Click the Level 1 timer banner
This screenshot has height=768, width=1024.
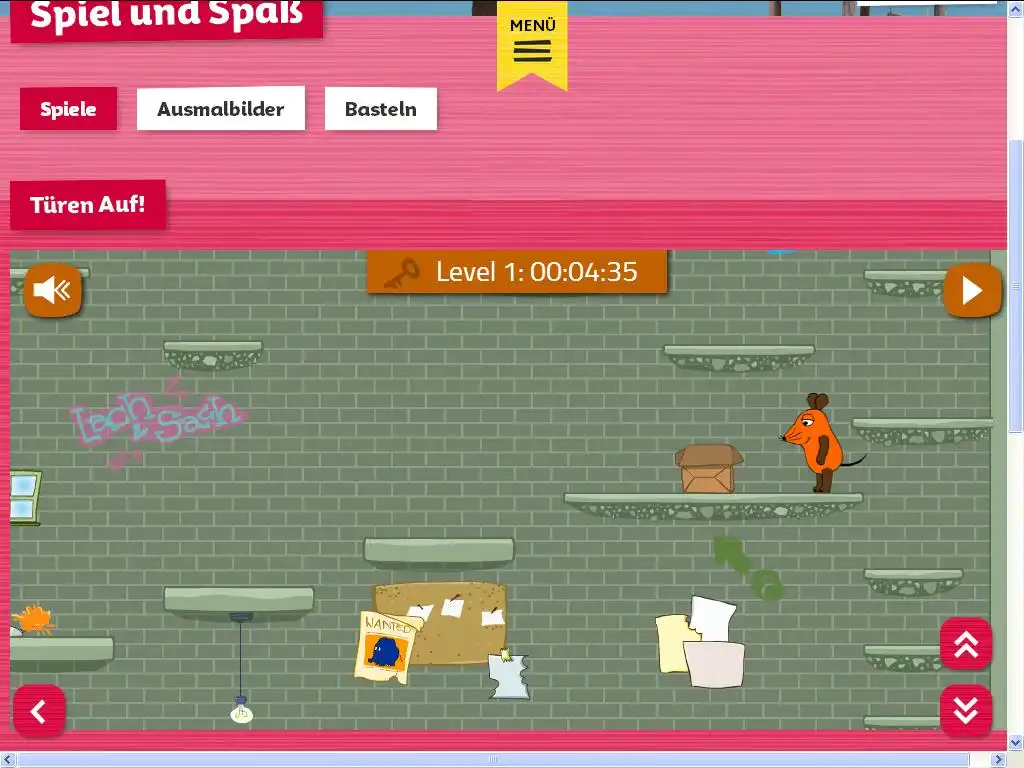coord(517,272)
